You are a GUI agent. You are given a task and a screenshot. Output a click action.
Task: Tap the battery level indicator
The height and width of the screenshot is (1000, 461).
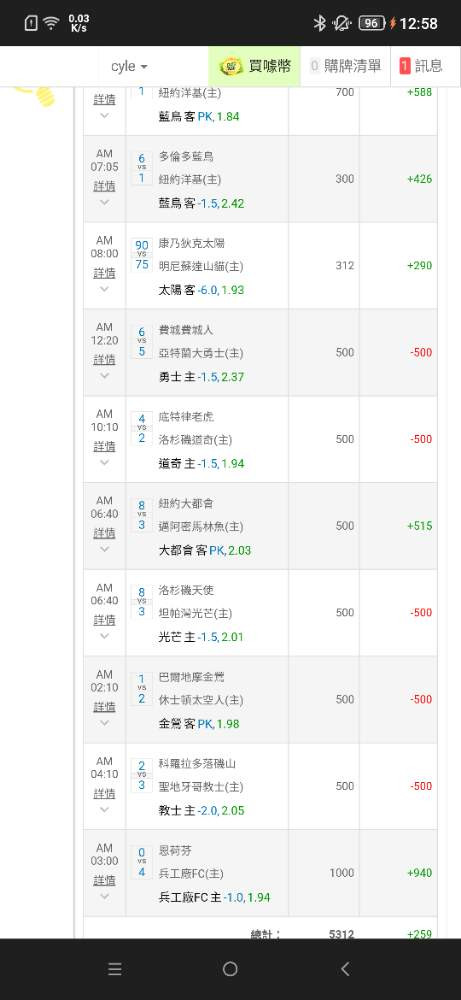pyautogui.click(x=372, y=24)
